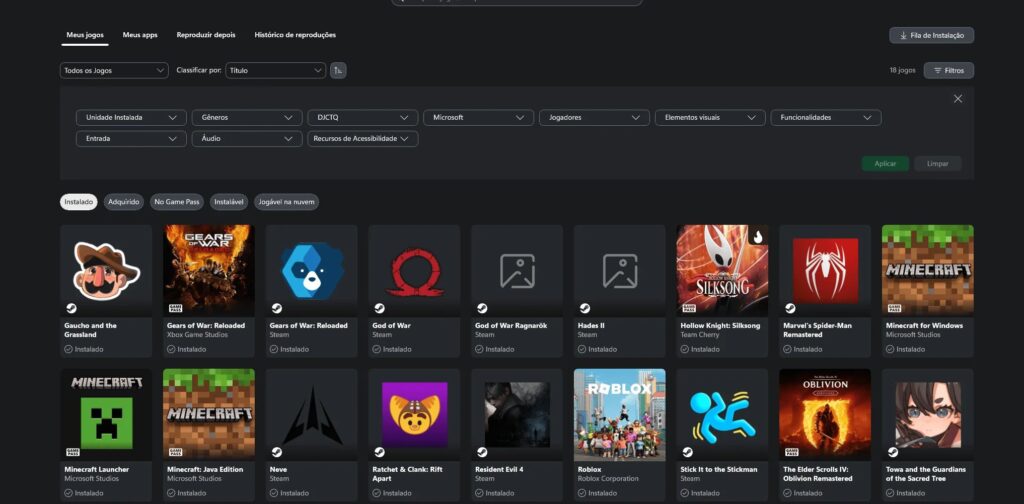Open the Título sort dropdown
Screen dimensions: 1024x504
276,71
